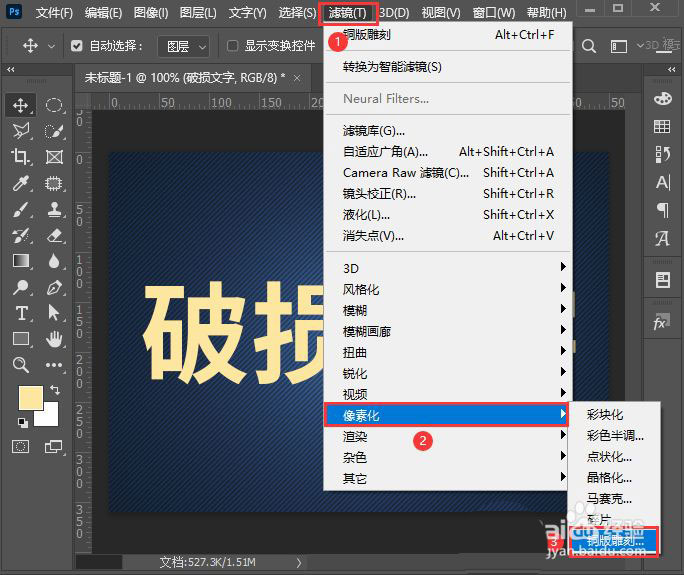The height and width of the screenshot is (575, 684).
Task: Expand the 3D filter submenu
Action: [x=448, y=267]
